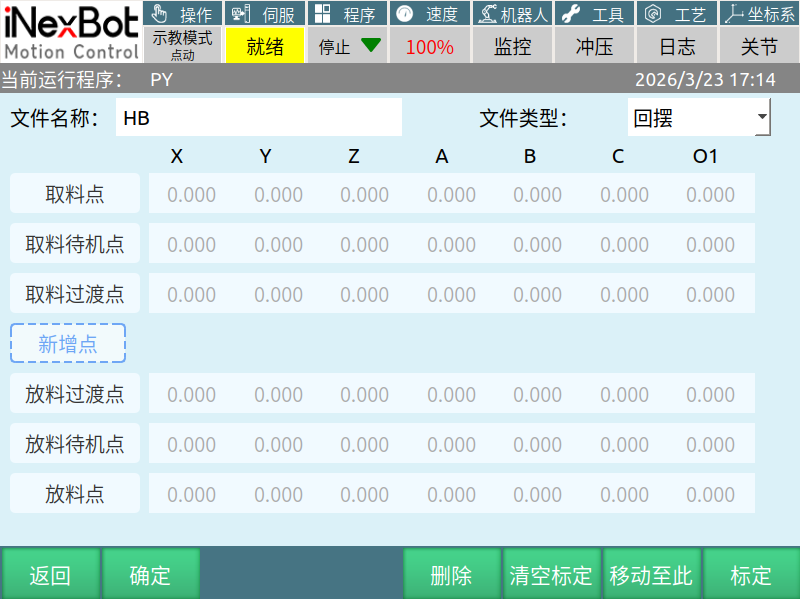Image resolution: width=800 pixels, height=599 pixels.
Task: Select the 放料过渡点 point row
Action: (75, 393)
